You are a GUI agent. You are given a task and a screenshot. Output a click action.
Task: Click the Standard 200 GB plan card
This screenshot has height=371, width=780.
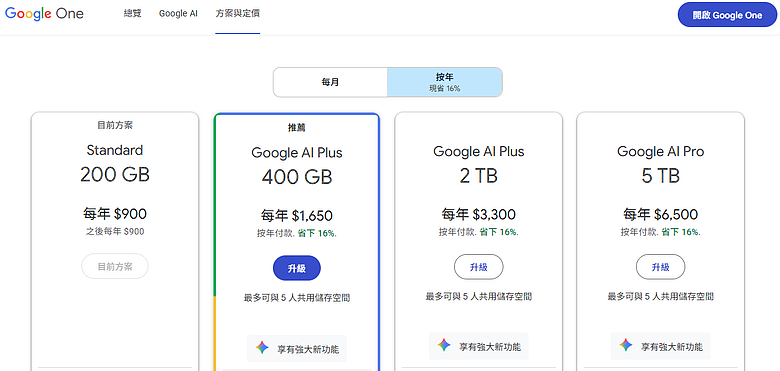(115, 241)
